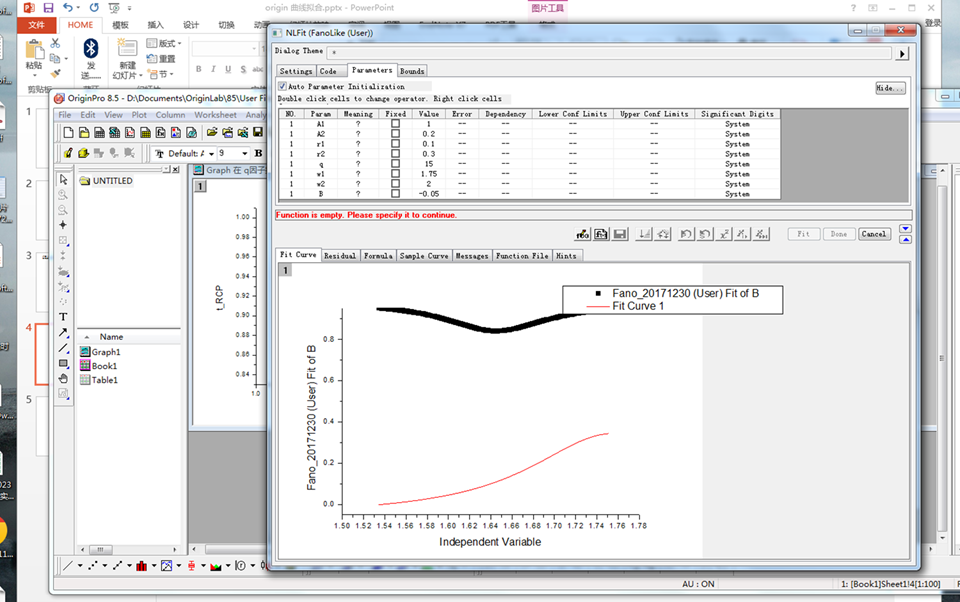This screenshot has height=602, width=960.
Task: Click the New Project icon in Origin toolbar
Action: [x=69, y=132]
